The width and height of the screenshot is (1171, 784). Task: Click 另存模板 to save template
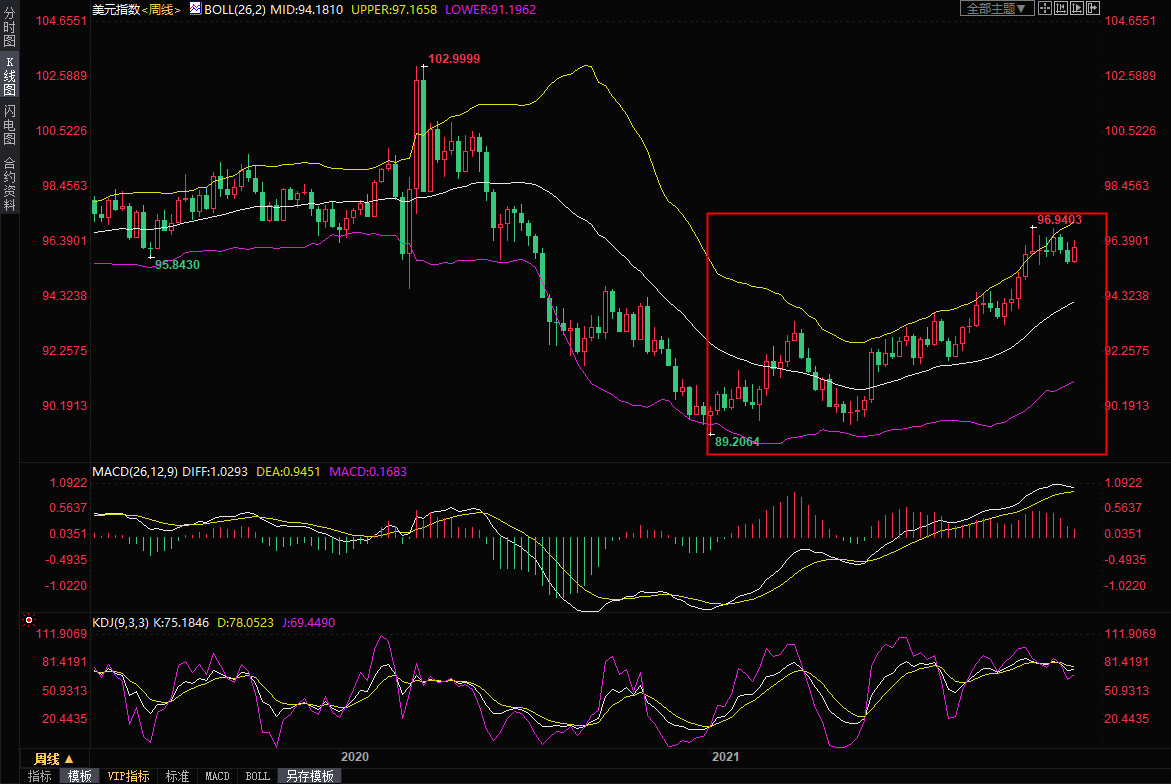click(x=309, y=776)
